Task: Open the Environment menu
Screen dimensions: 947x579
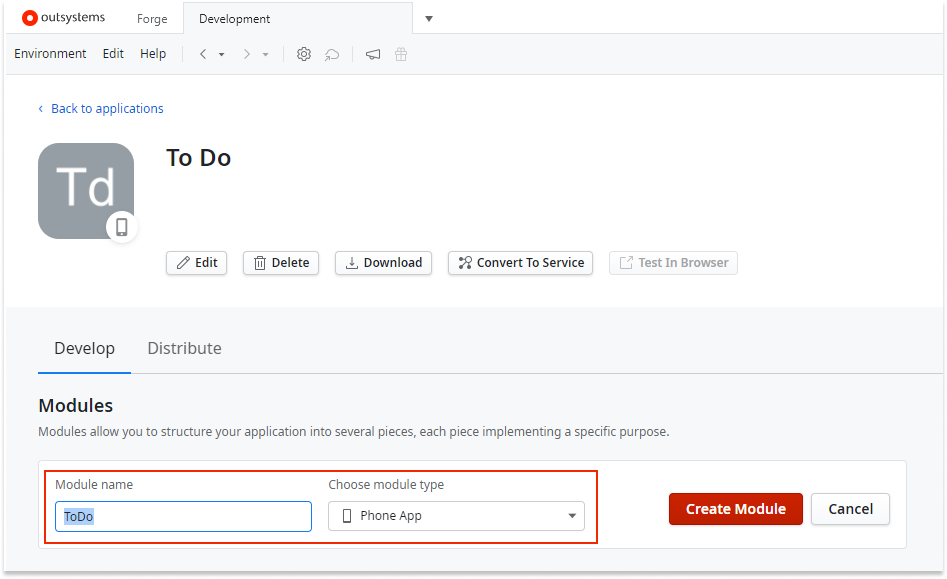Action: (50, 53)
